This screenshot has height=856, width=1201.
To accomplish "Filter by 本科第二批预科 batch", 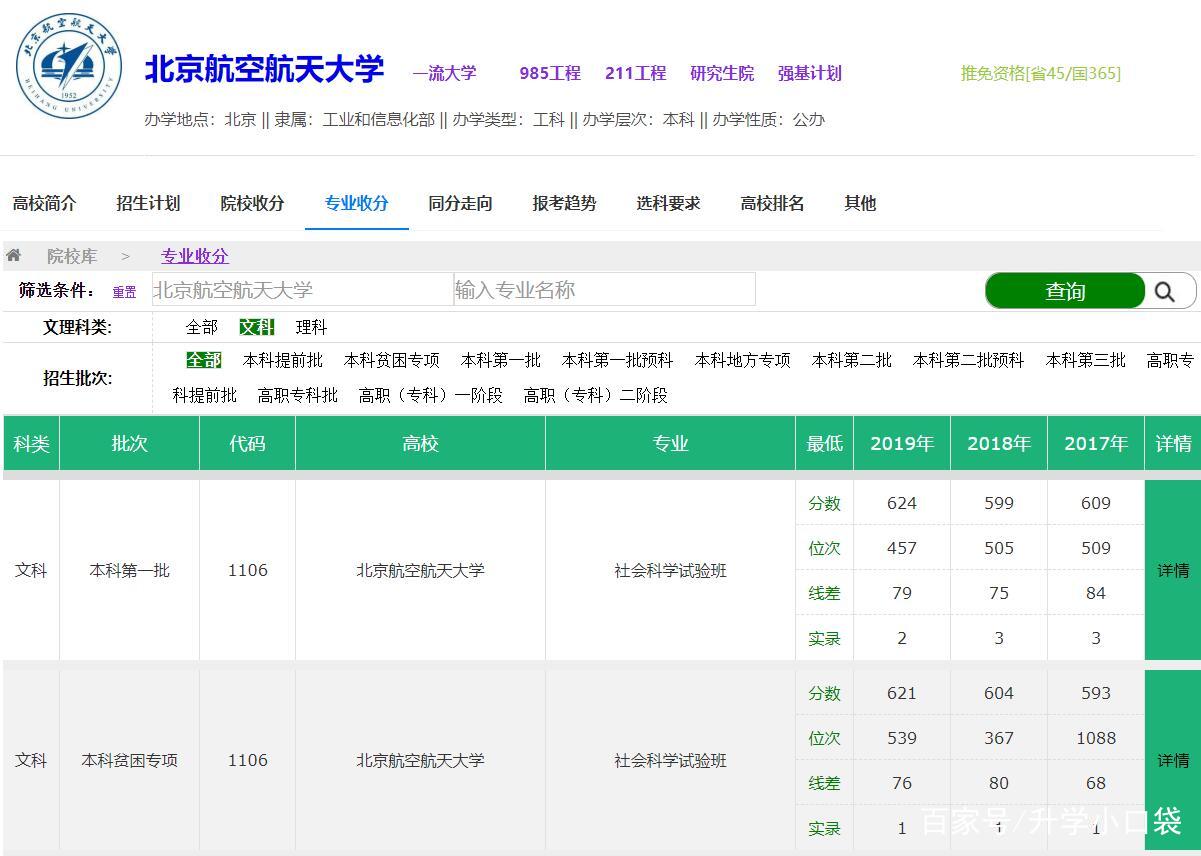I will pos(969,360).
